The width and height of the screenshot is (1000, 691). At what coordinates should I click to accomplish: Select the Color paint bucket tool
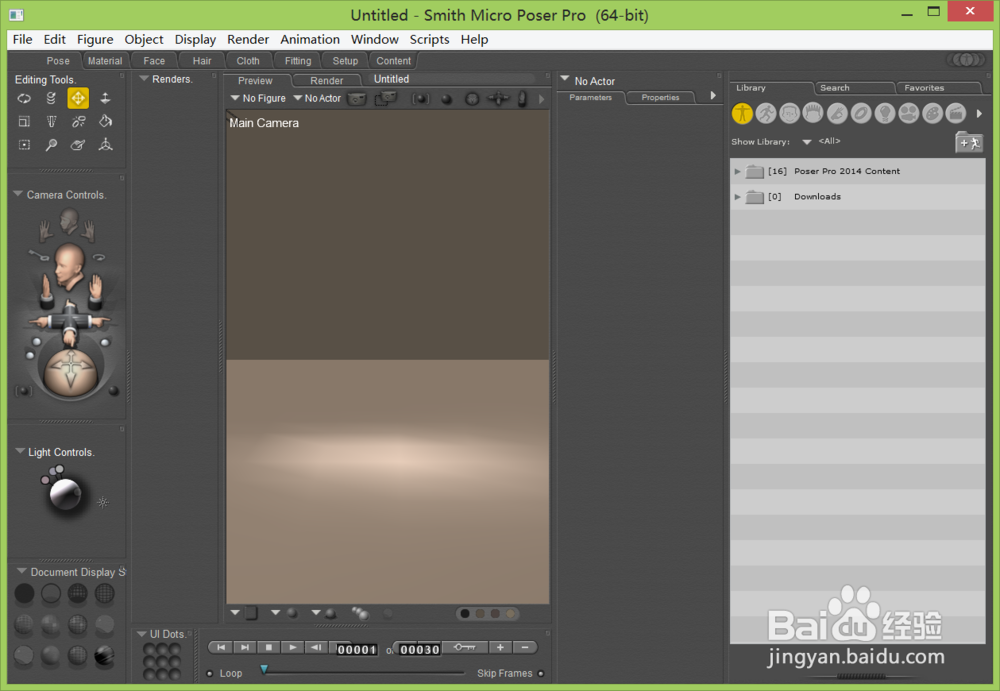click(x=105, y=121)
